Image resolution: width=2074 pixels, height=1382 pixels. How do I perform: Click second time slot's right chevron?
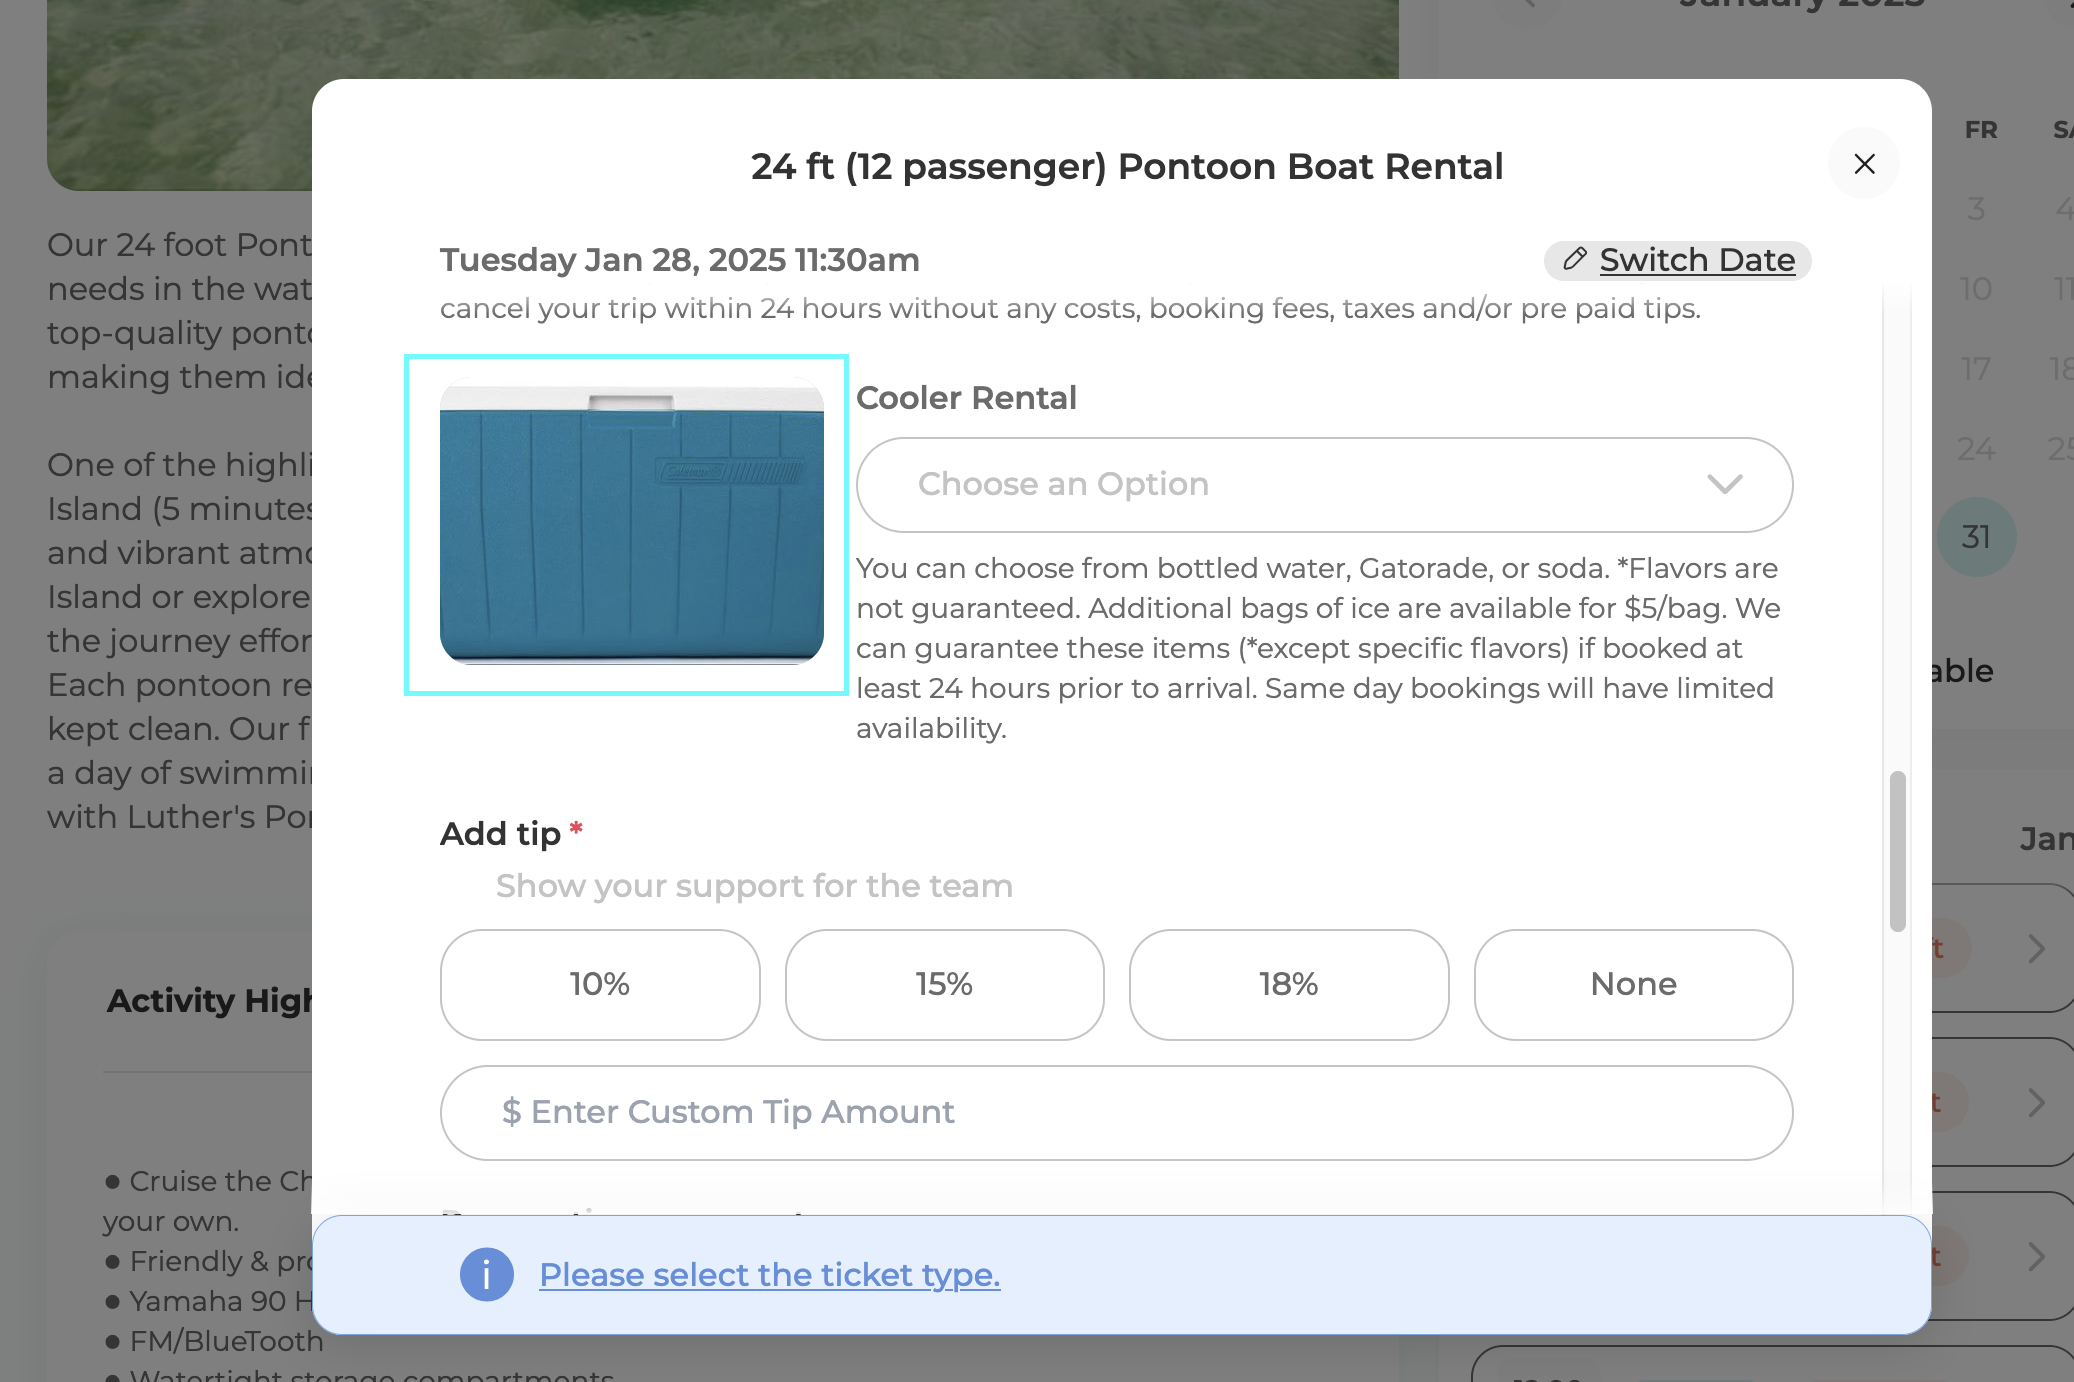(x=2037, y=1103)
